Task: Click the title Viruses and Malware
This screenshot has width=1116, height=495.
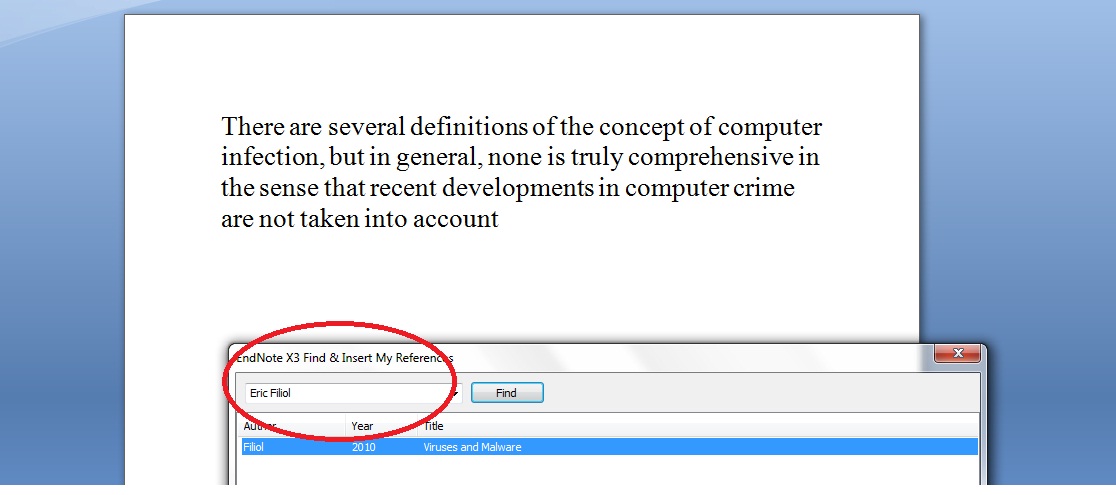Action: coord(473,447)
